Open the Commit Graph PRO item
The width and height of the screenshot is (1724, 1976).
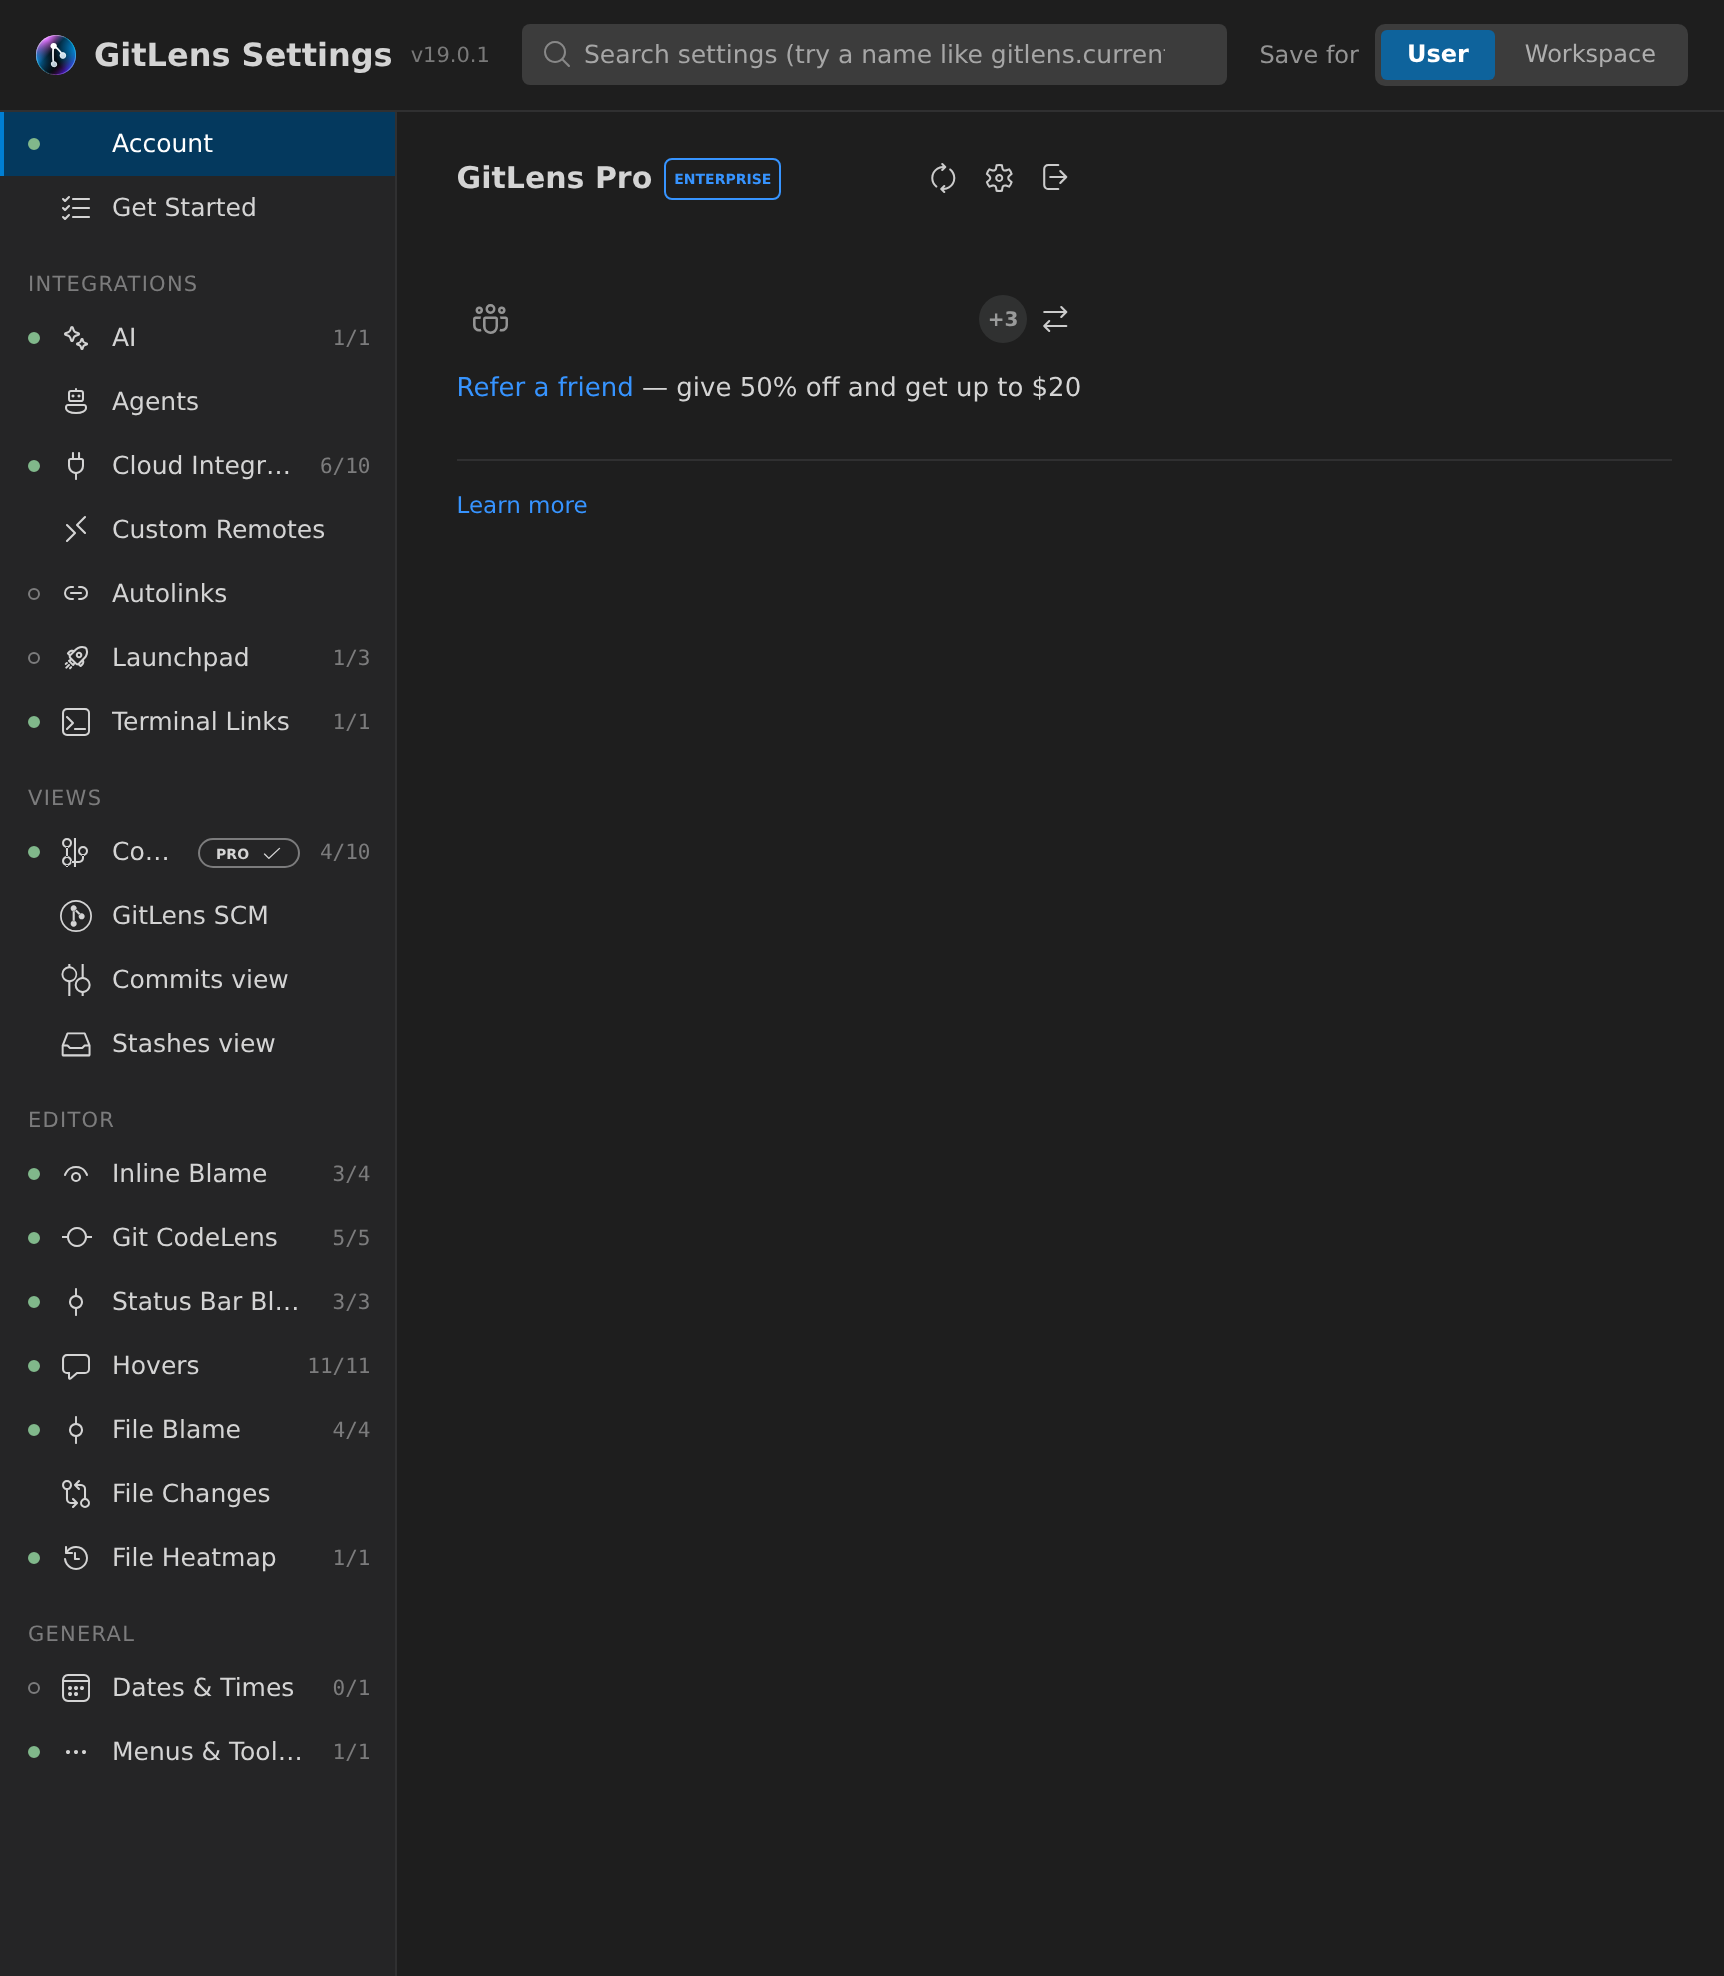198,852
